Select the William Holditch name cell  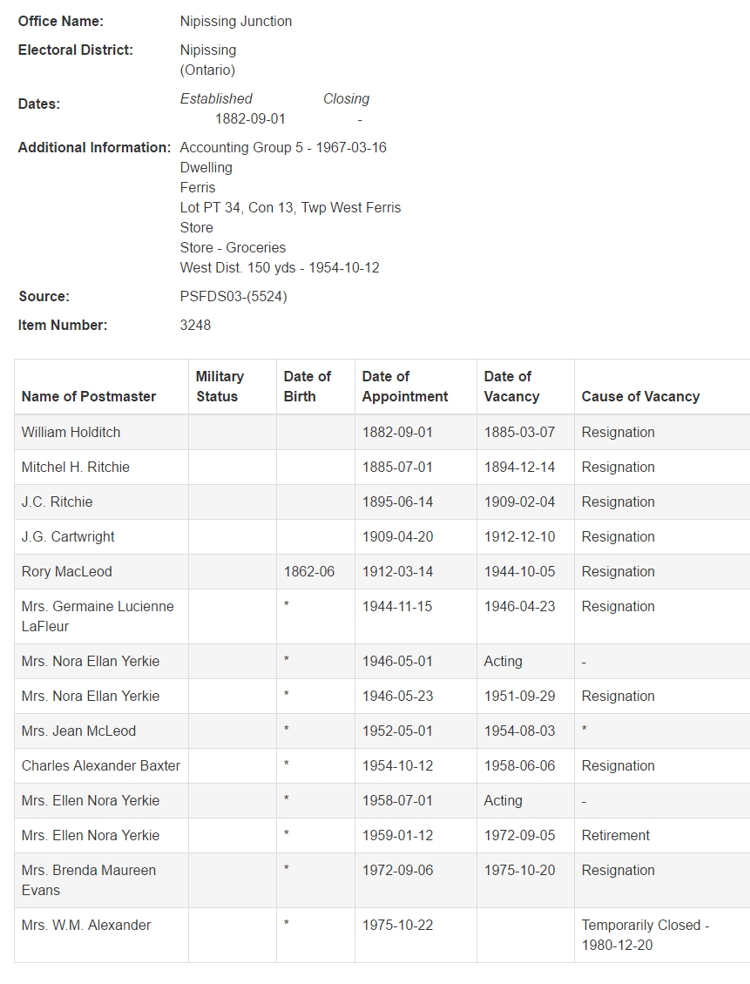pos(72,432)
